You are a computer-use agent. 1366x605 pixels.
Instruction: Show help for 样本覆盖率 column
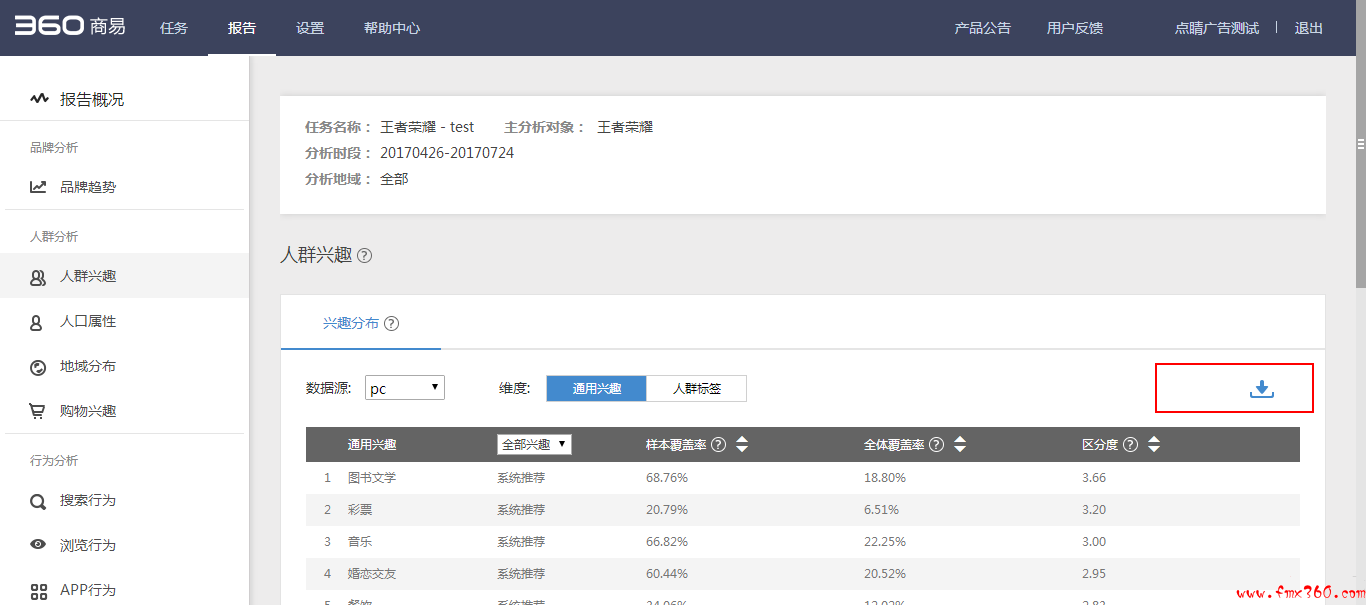718,445
